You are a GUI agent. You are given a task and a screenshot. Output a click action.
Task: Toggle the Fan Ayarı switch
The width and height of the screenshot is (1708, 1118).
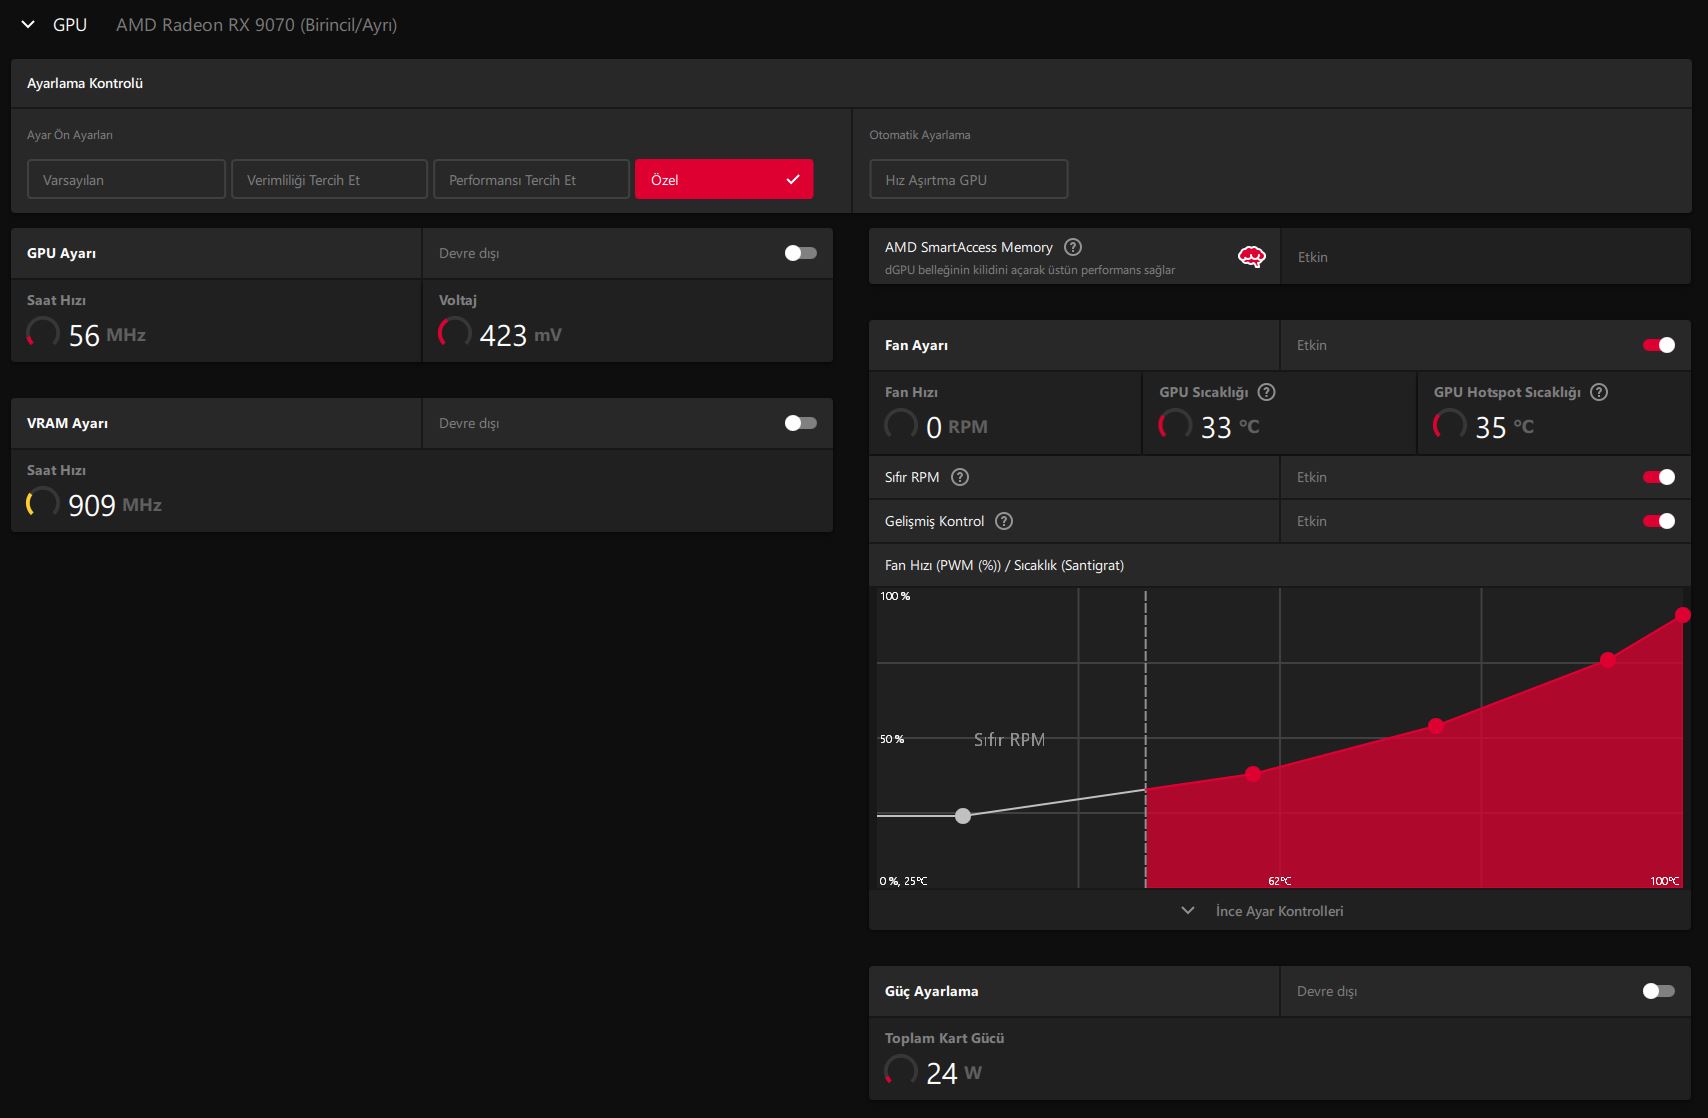coord(1659,345)
